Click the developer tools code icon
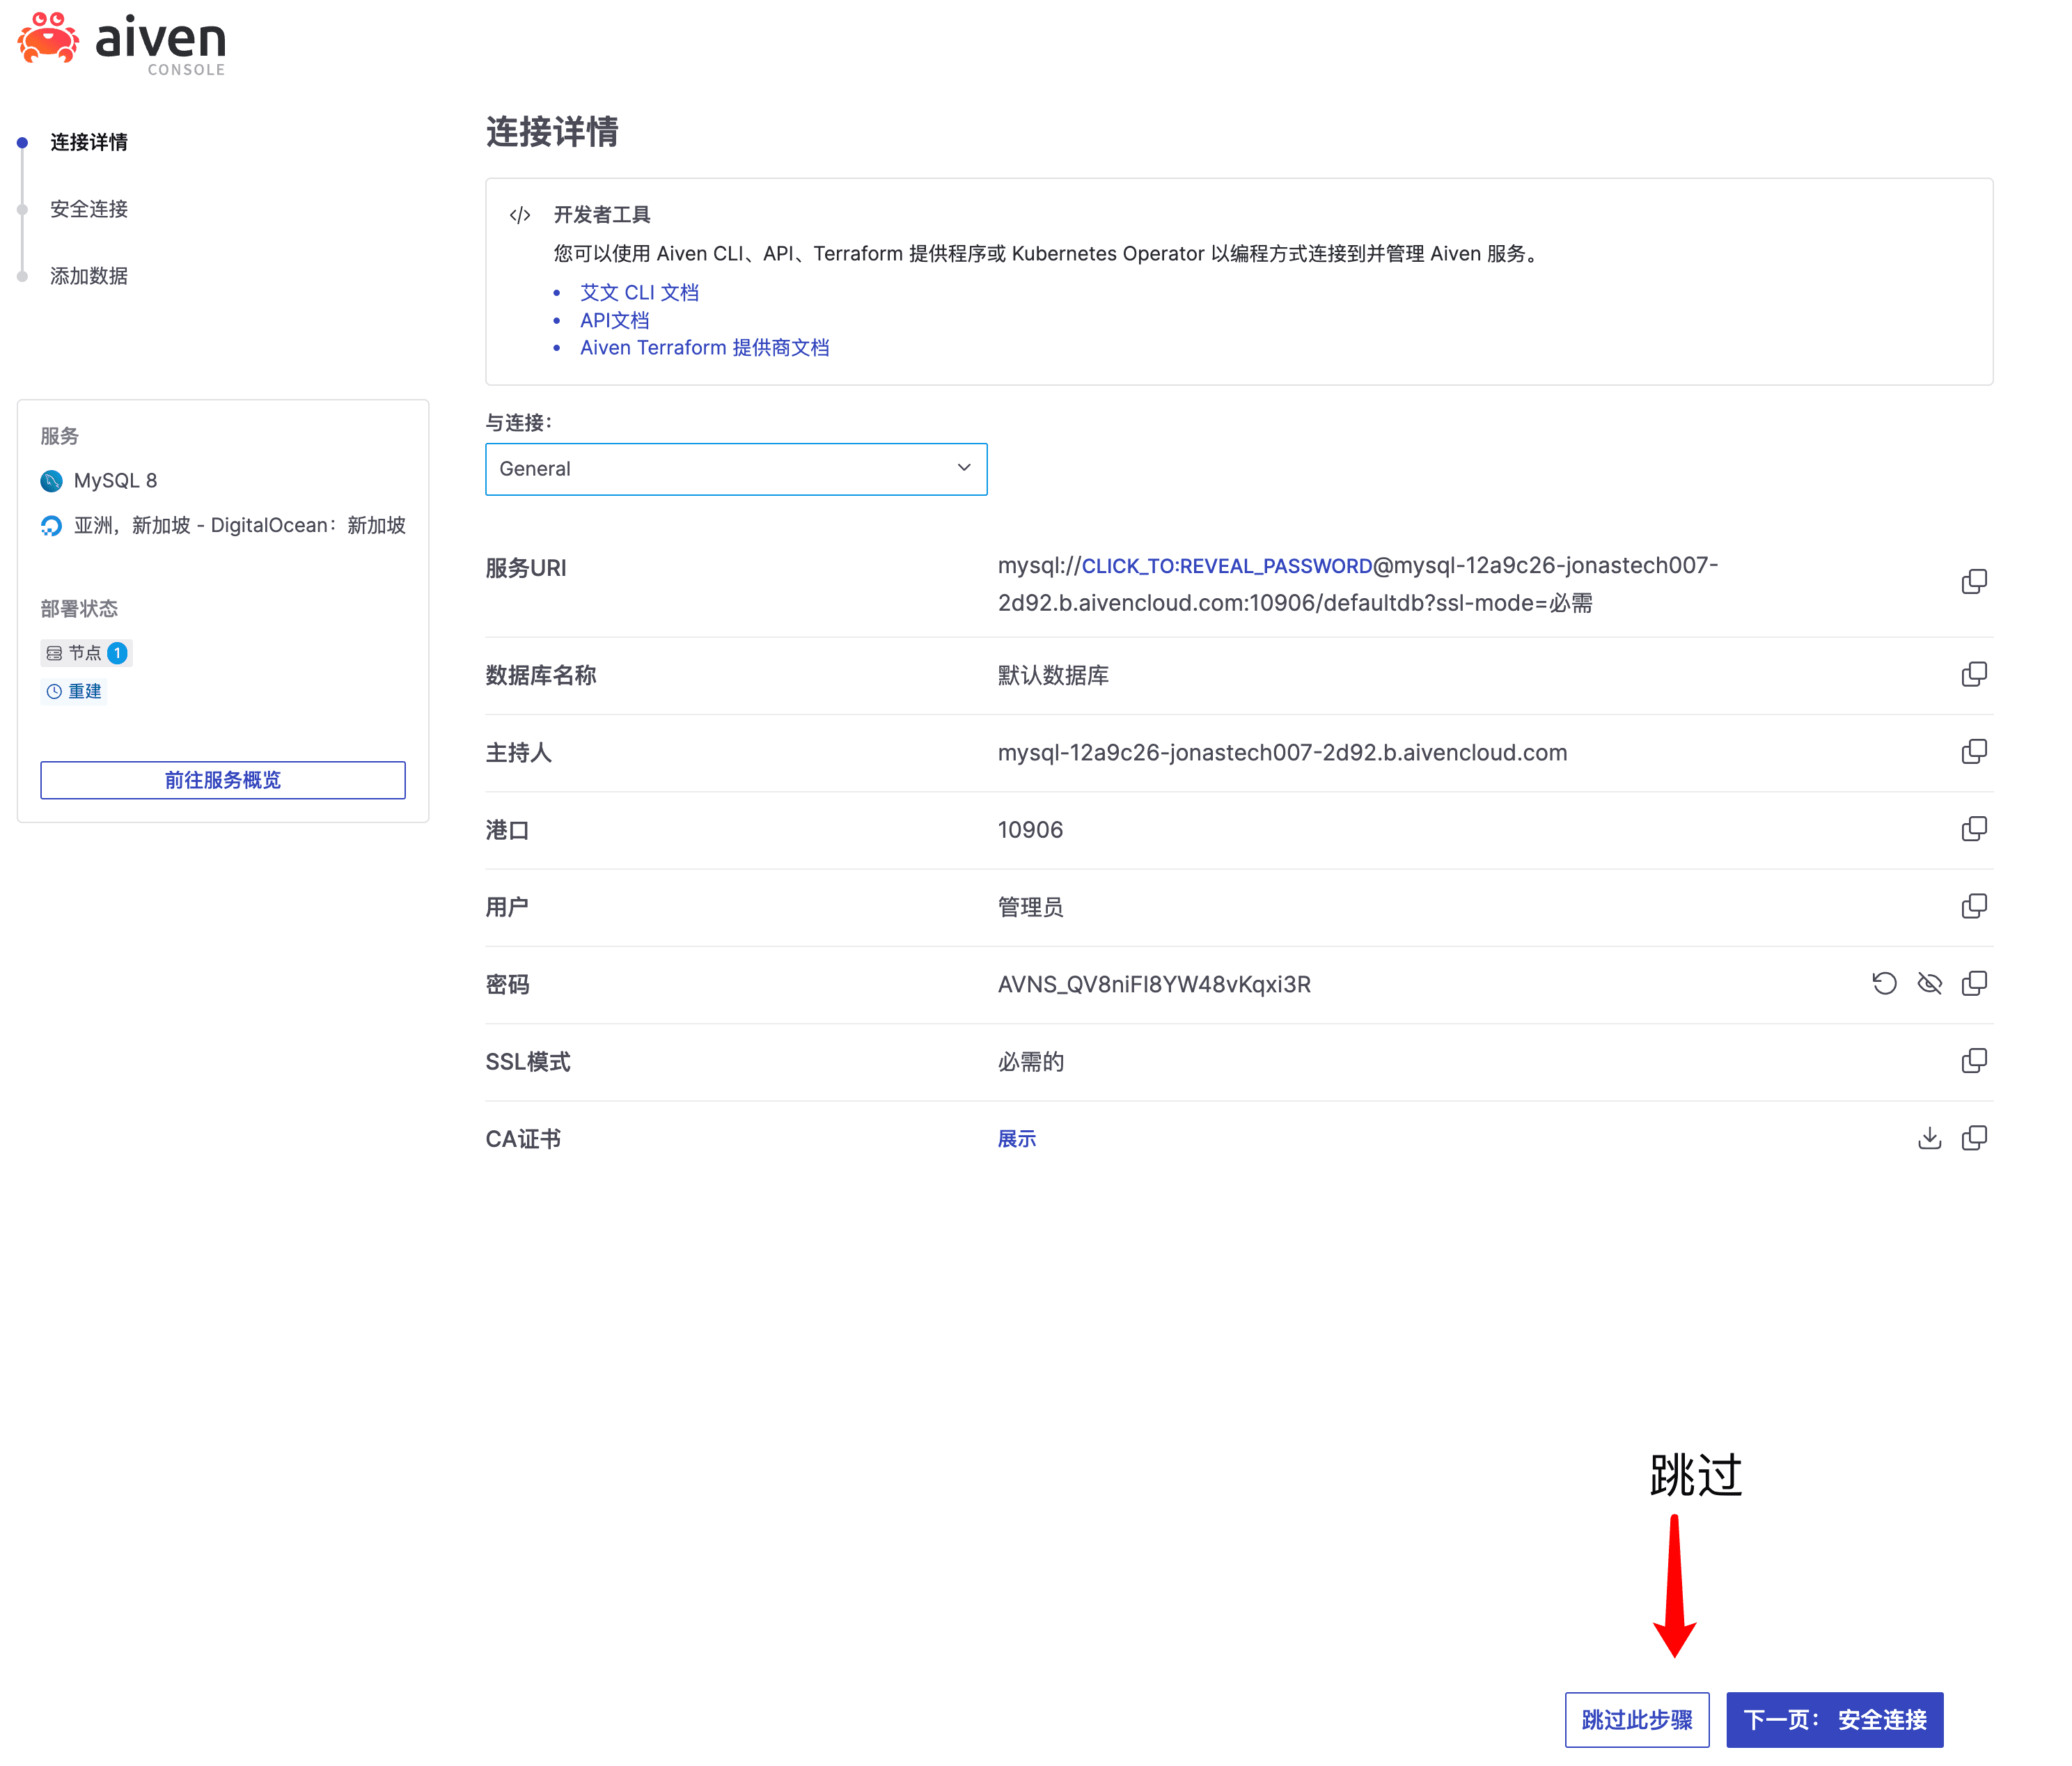Image resolution: width=2072 pixels, height=1766 pixels. 519,215
